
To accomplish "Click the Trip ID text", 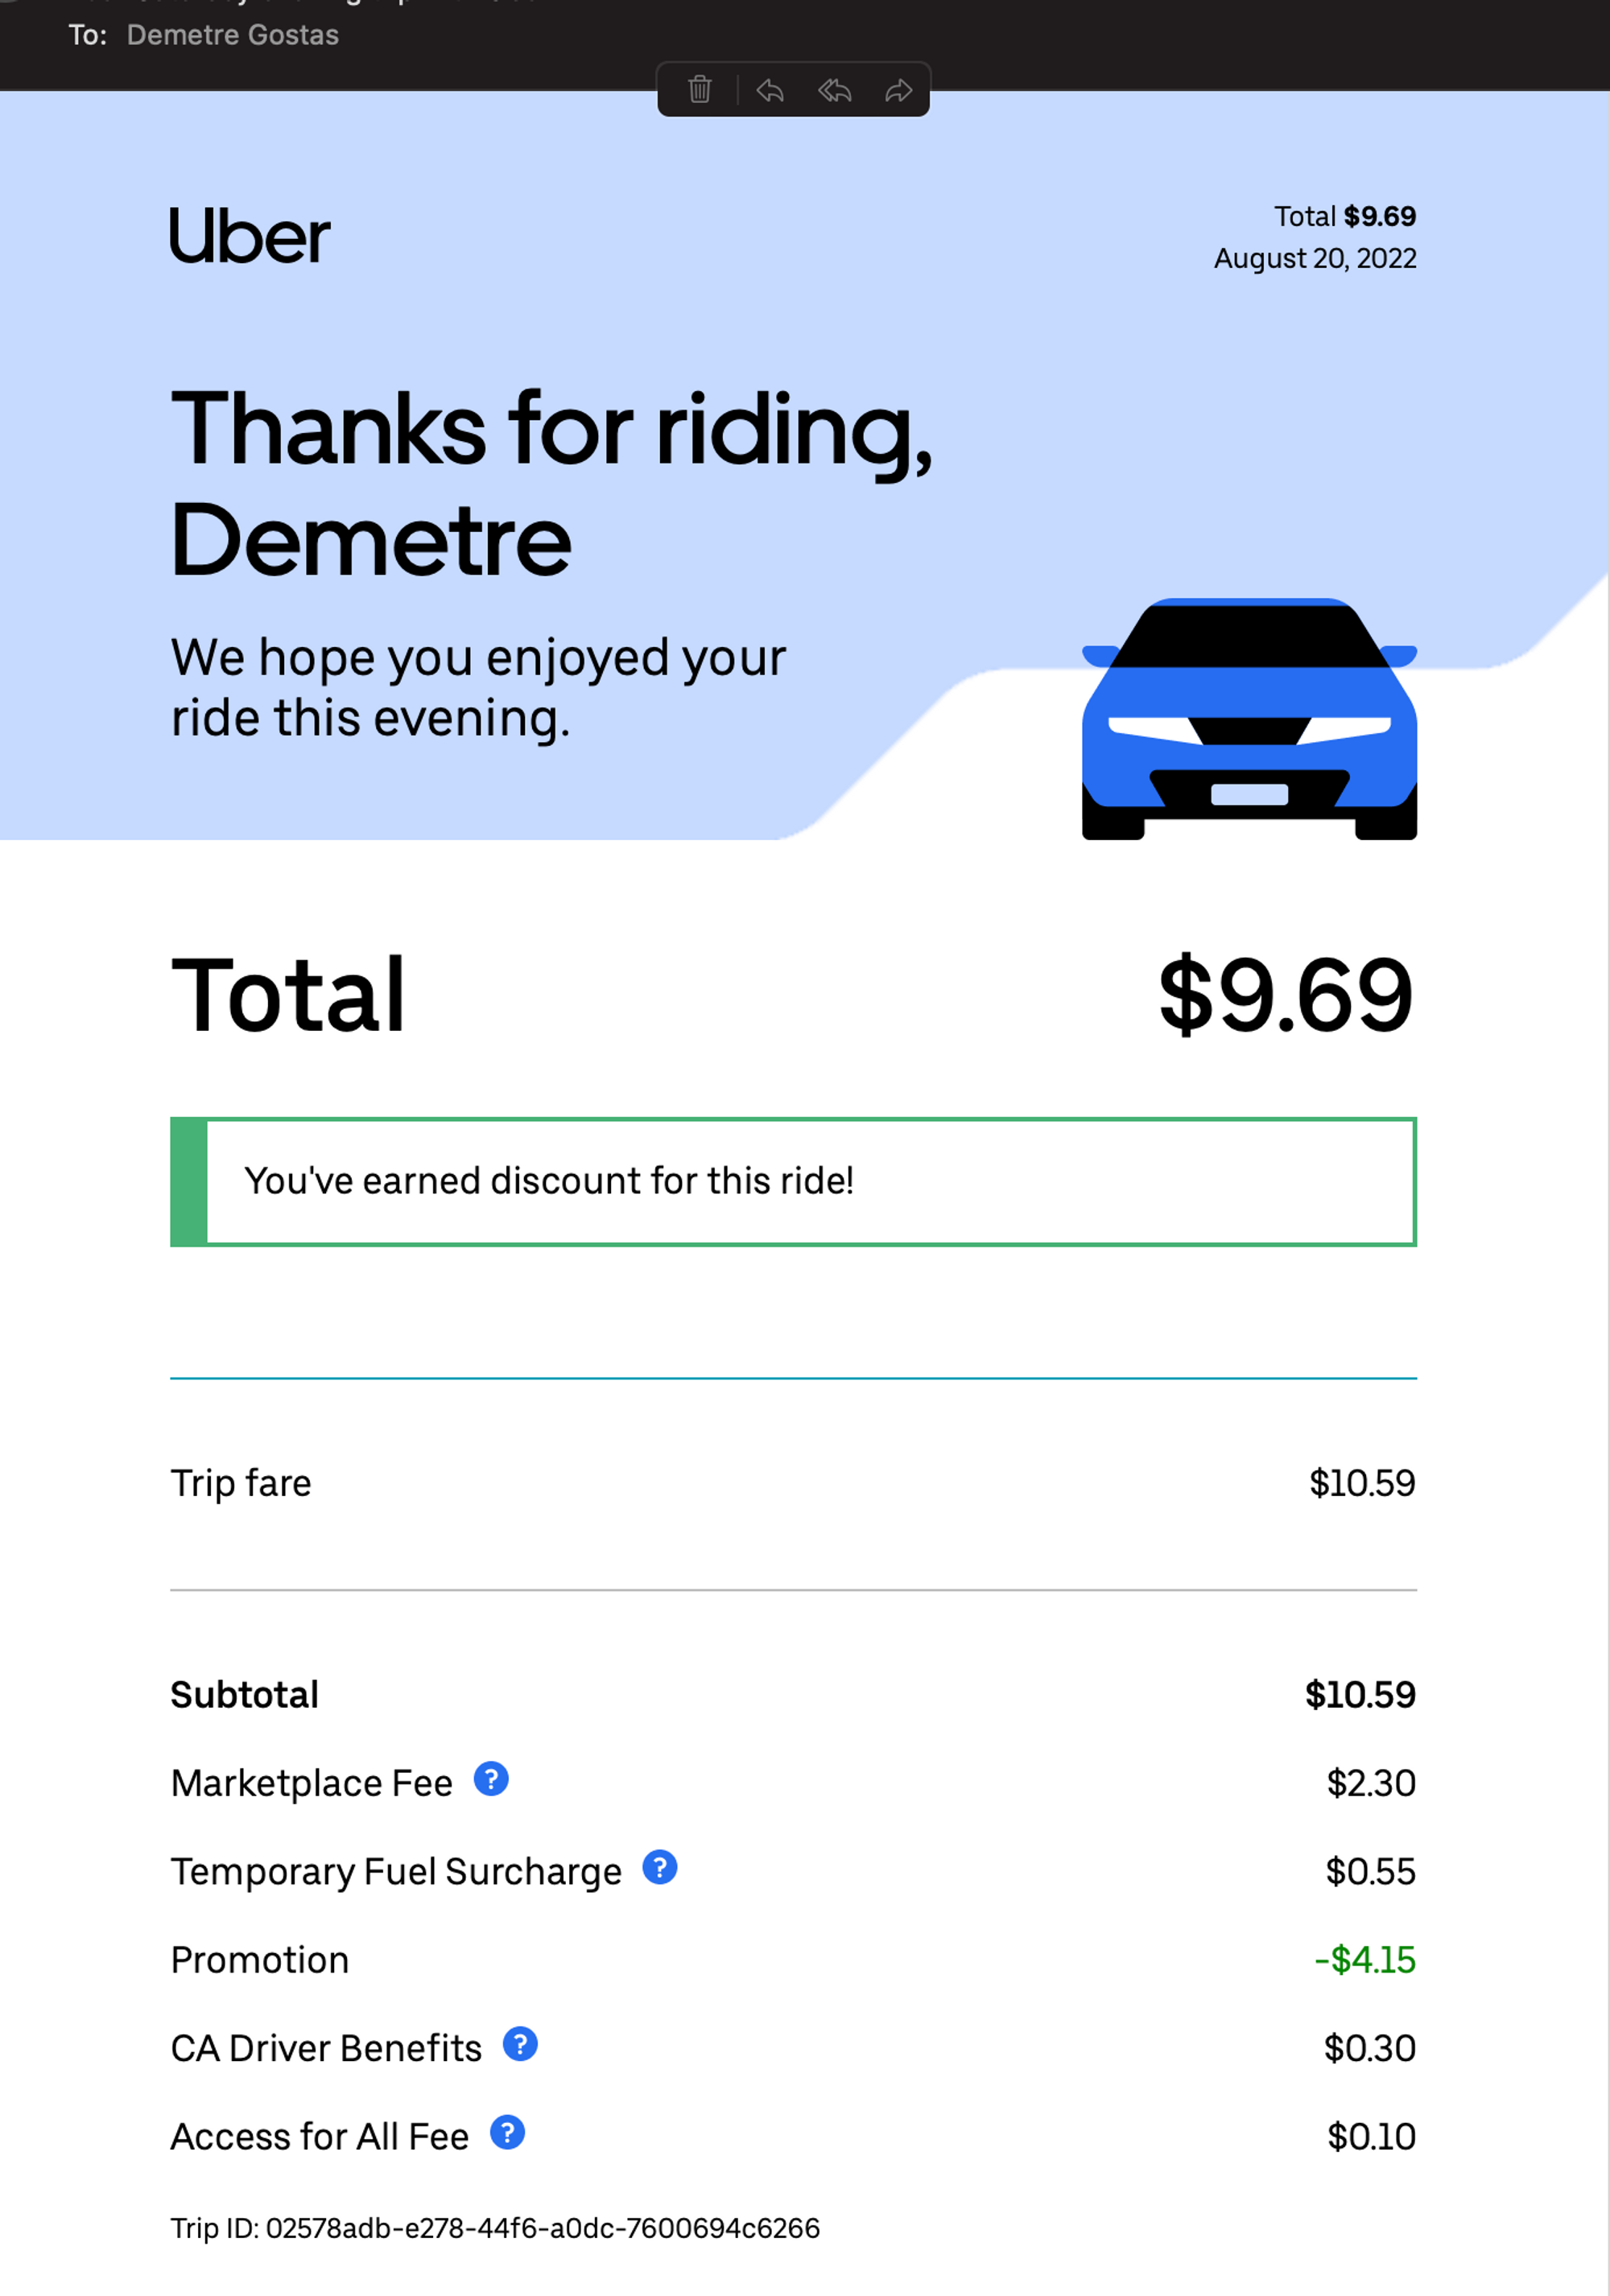I will [495, 2228].
